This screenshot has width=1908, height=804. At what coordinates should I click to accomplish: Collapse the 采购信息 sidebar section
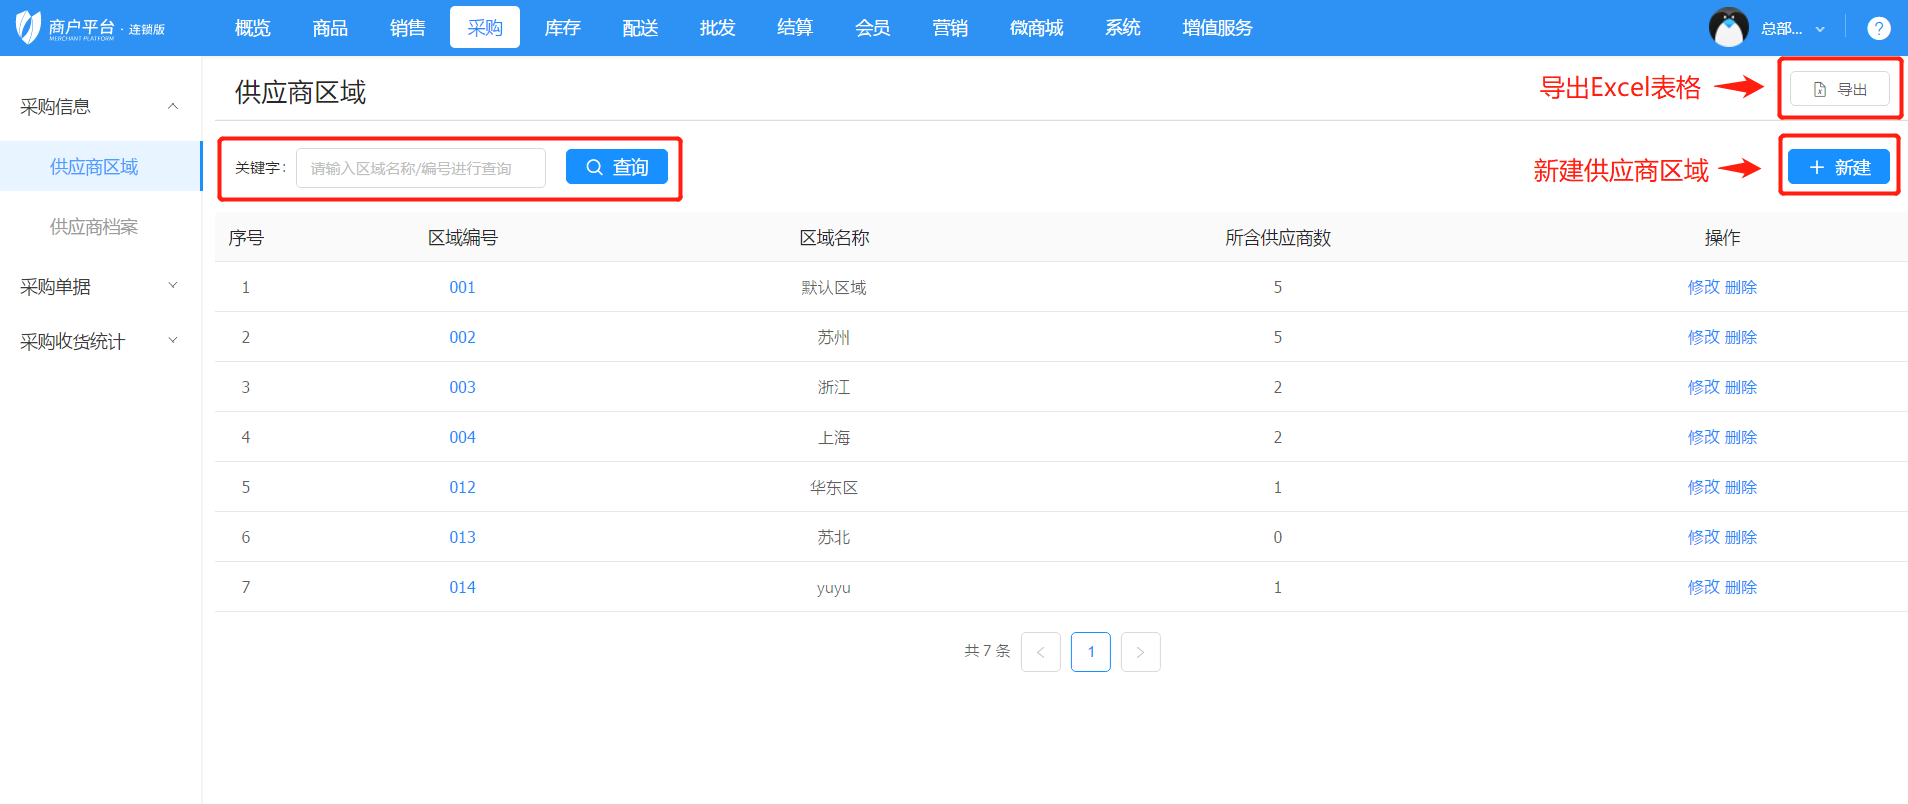(x=173, y=107)
